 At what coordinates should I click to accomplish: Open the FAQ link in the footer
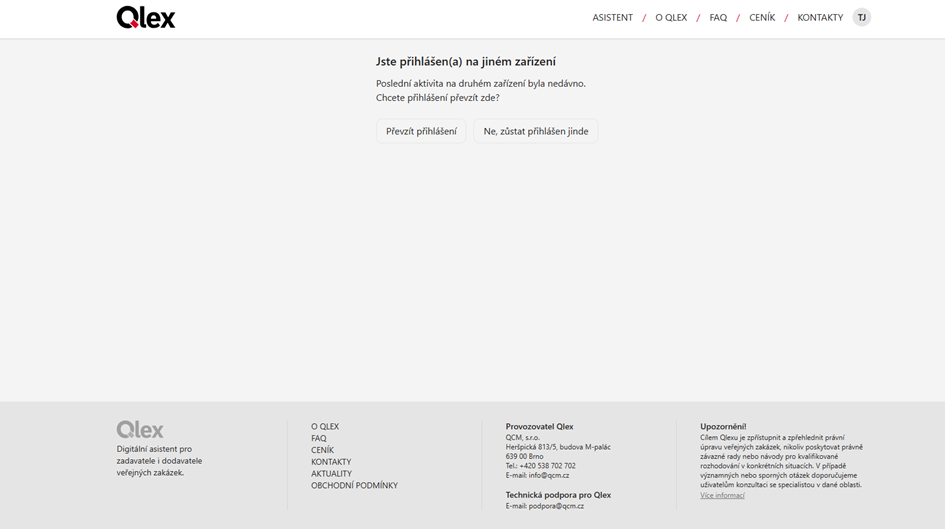click(319, 439)
